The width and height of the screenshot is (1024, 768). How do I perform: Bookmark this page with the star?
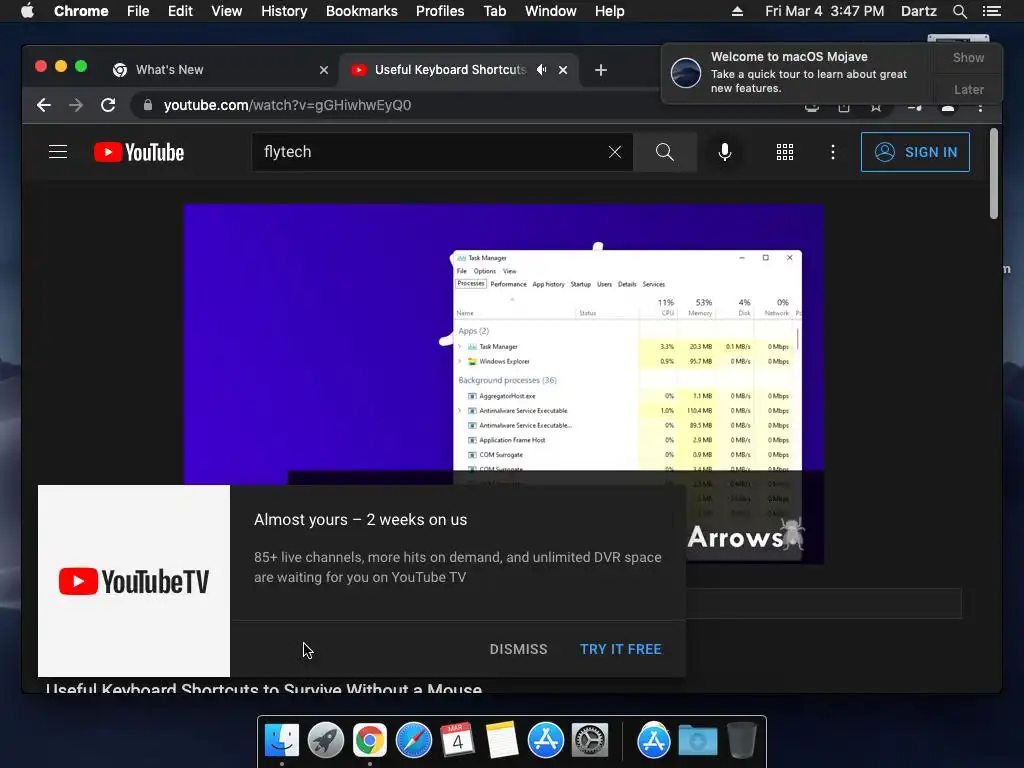[876, 108]
